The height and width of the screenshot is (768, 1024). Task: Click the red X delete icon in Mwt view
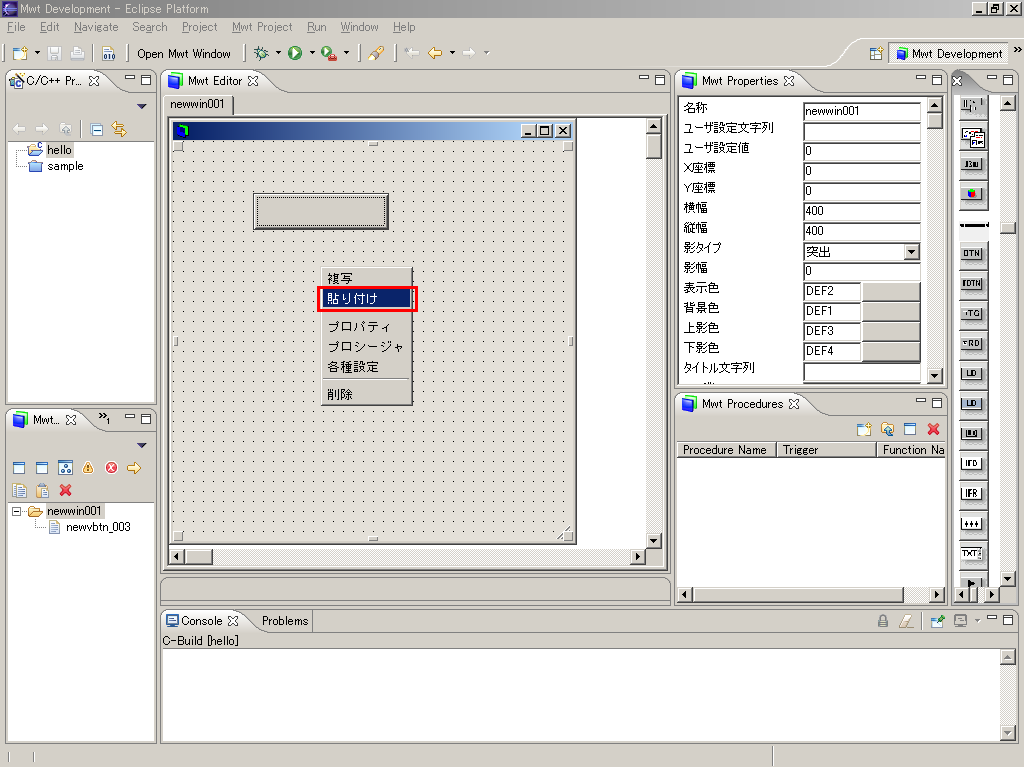coord(65,490)
